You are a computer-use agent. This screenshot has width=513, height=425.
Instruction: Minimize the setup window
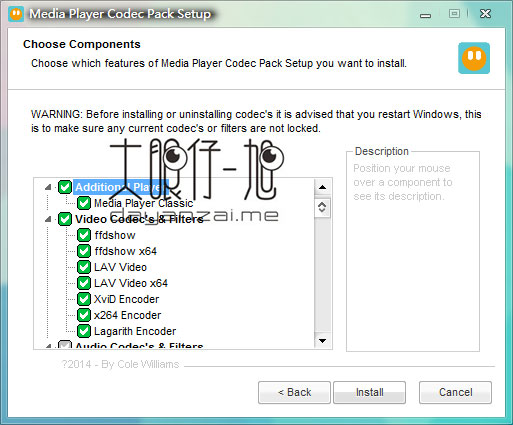pyautogui.click(x=425, y=15)
